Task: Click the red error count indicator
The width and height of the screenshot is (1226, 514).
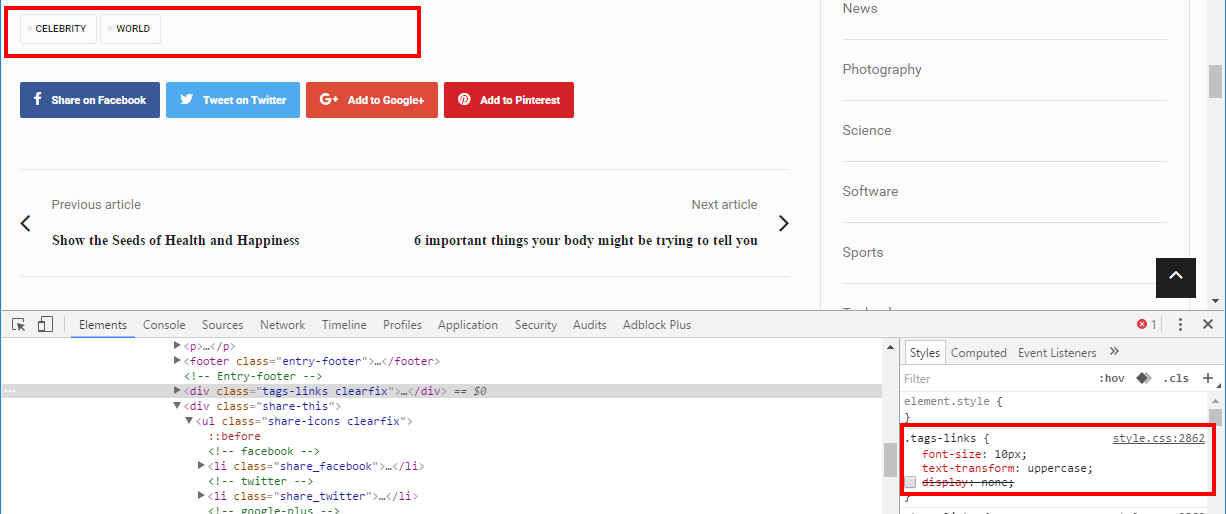Action: pos(1146,325)
